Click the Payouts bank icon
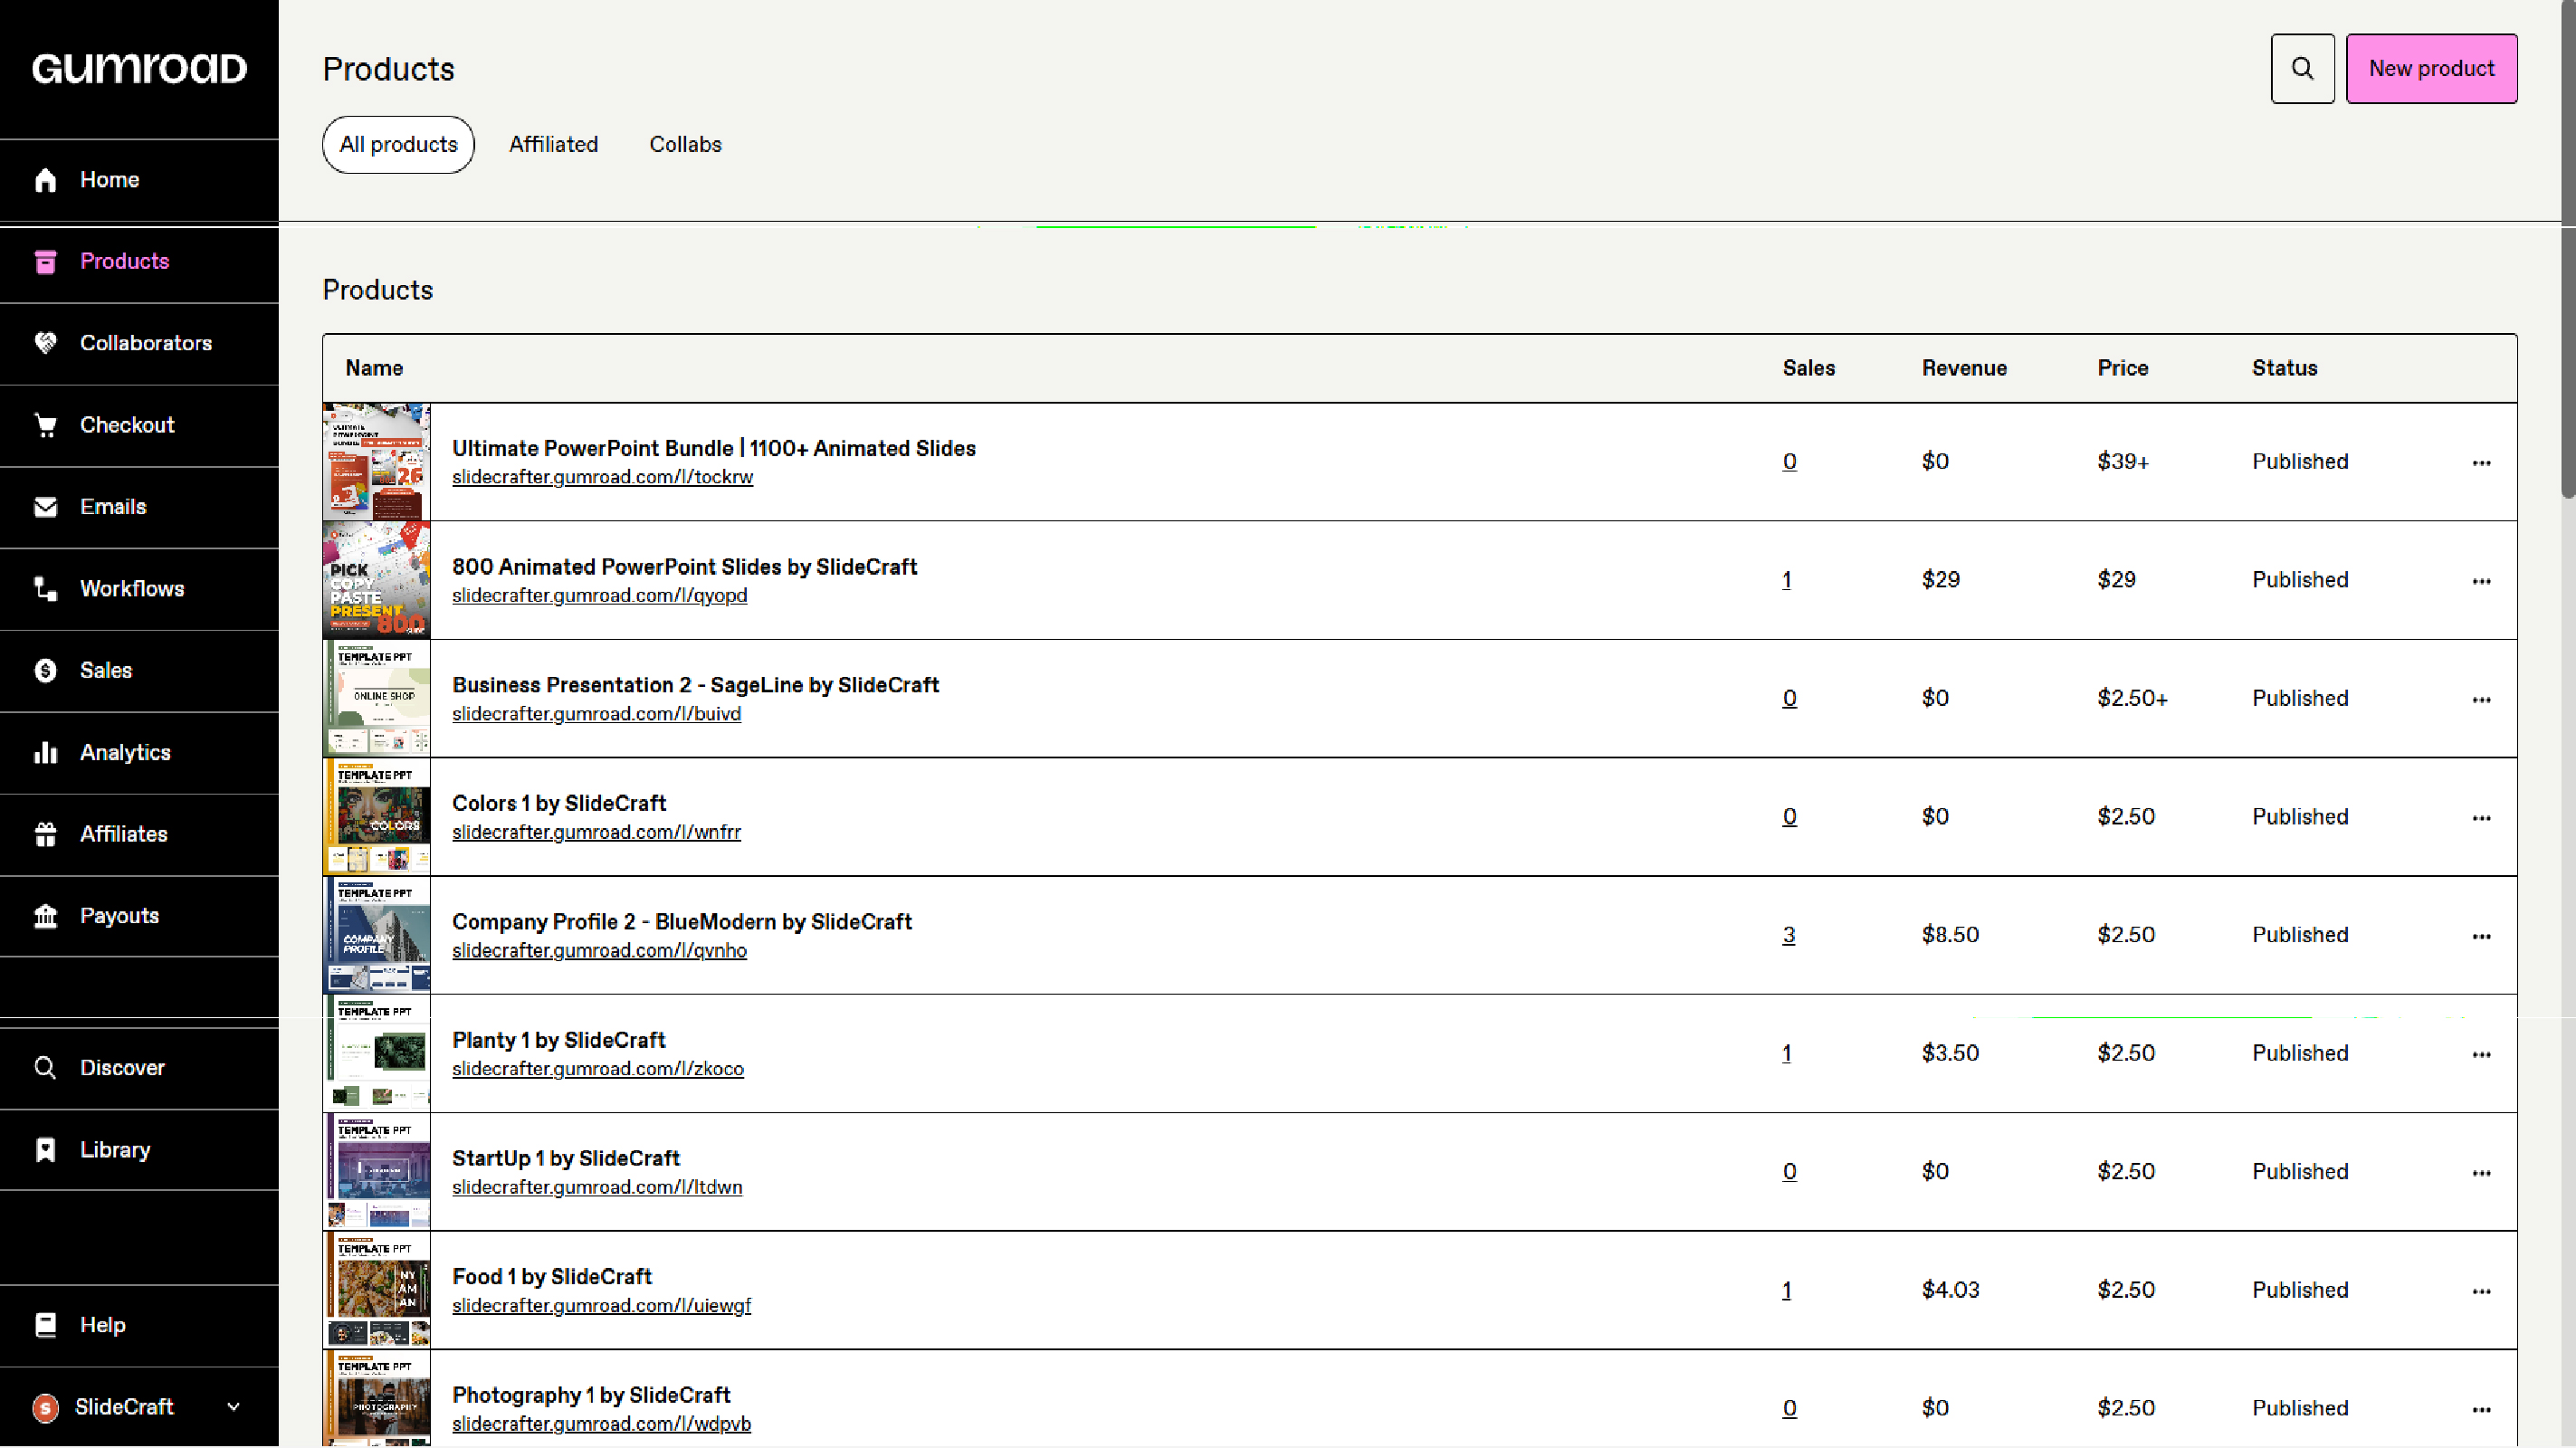The width and height of the screenshot is (2576, 1448). pos(45,916)
